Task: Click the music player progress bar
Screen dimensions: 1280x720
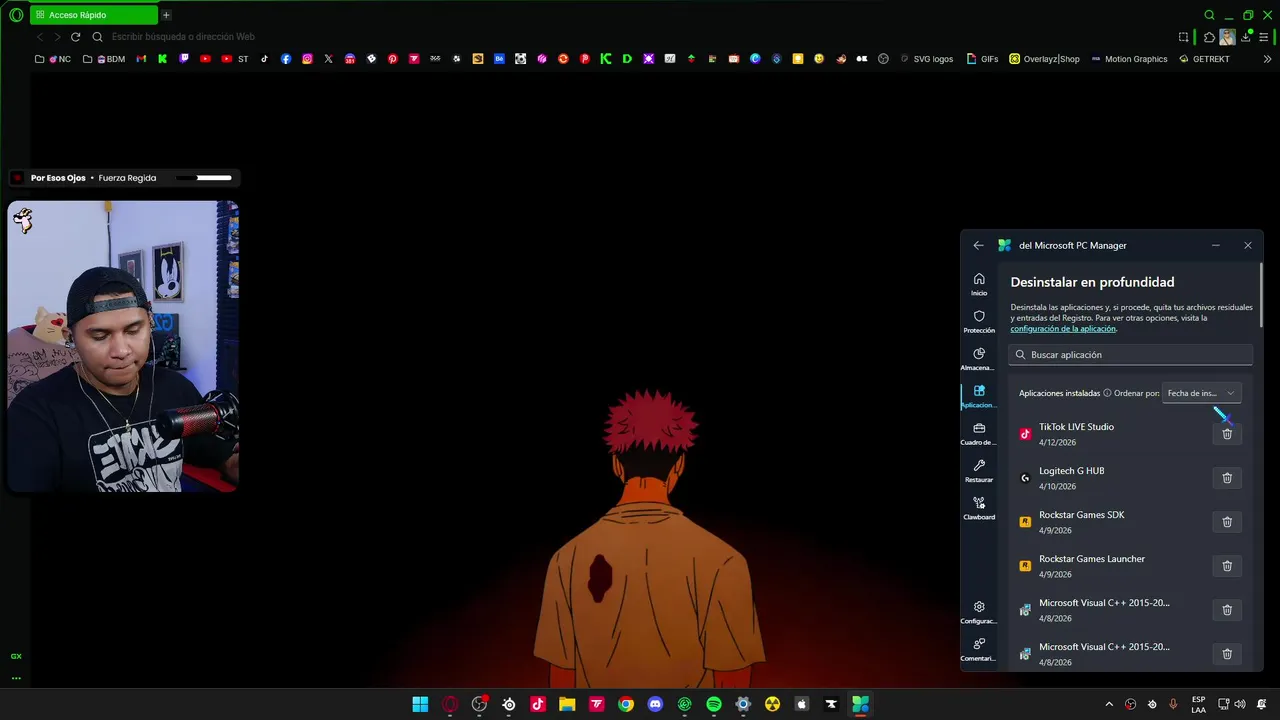Action: (204, 178)
